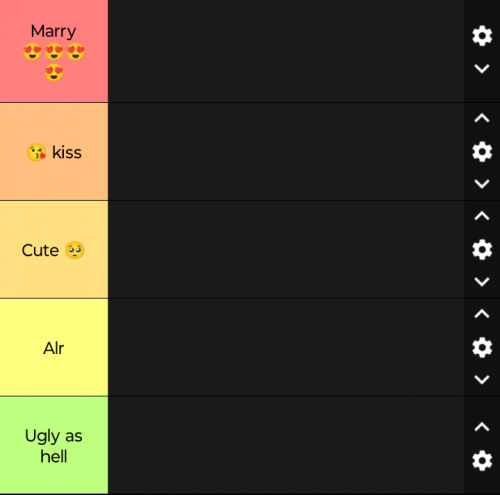Open settings gear for Marry tier
The height and width of the screenshot is (495, 500).
[482, 36]
